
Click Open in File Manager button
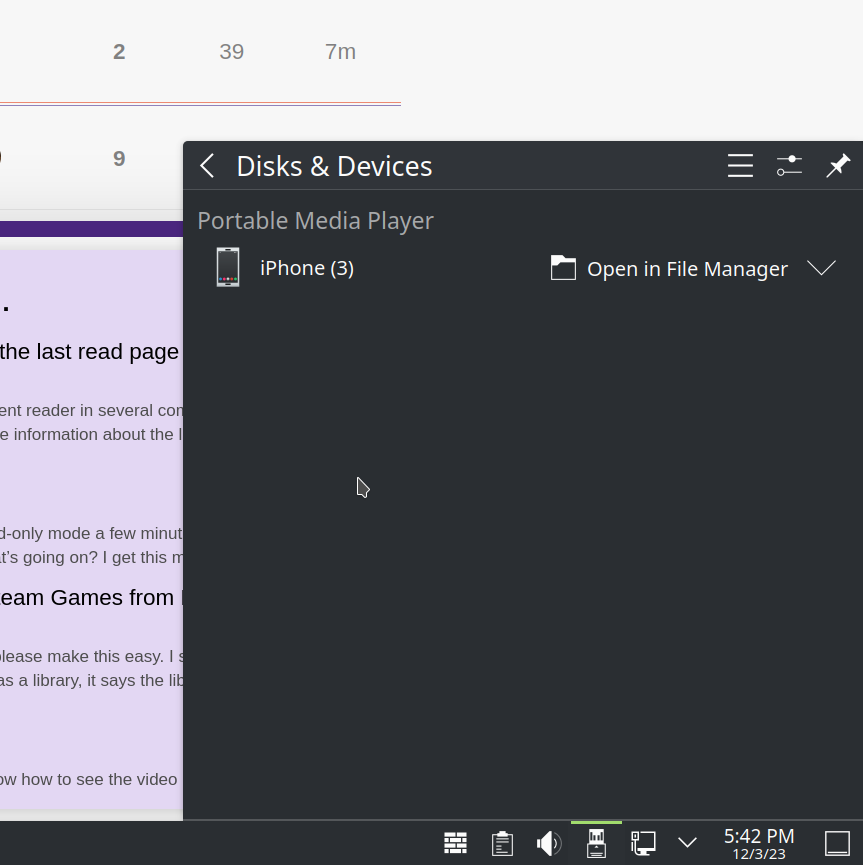pyautogui.click(x=669, y=269)
